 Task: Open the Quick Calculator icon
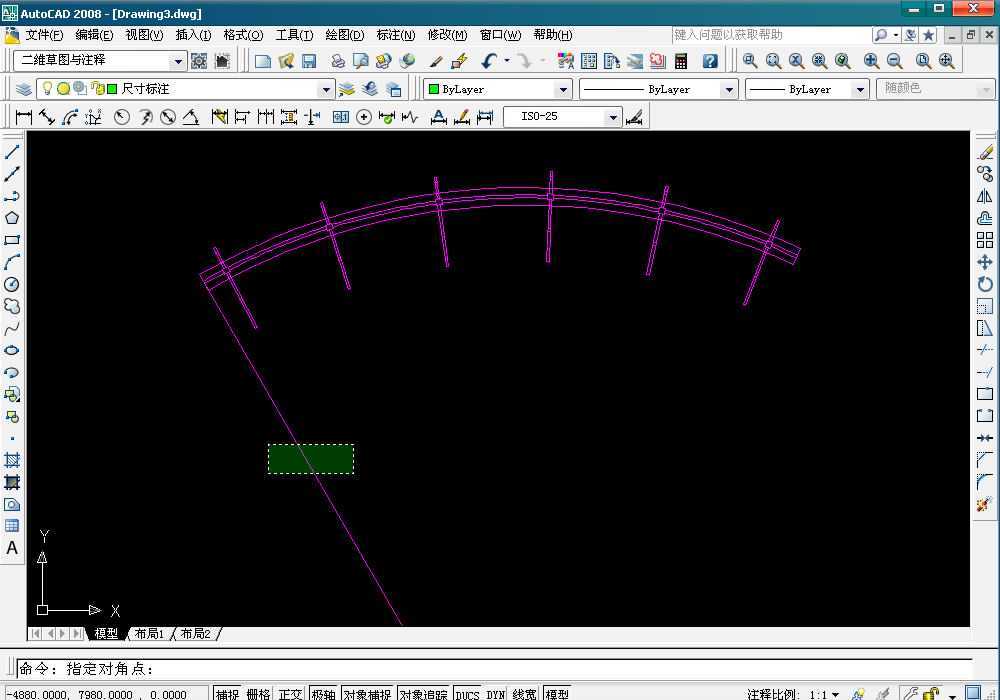click(680, 61)
